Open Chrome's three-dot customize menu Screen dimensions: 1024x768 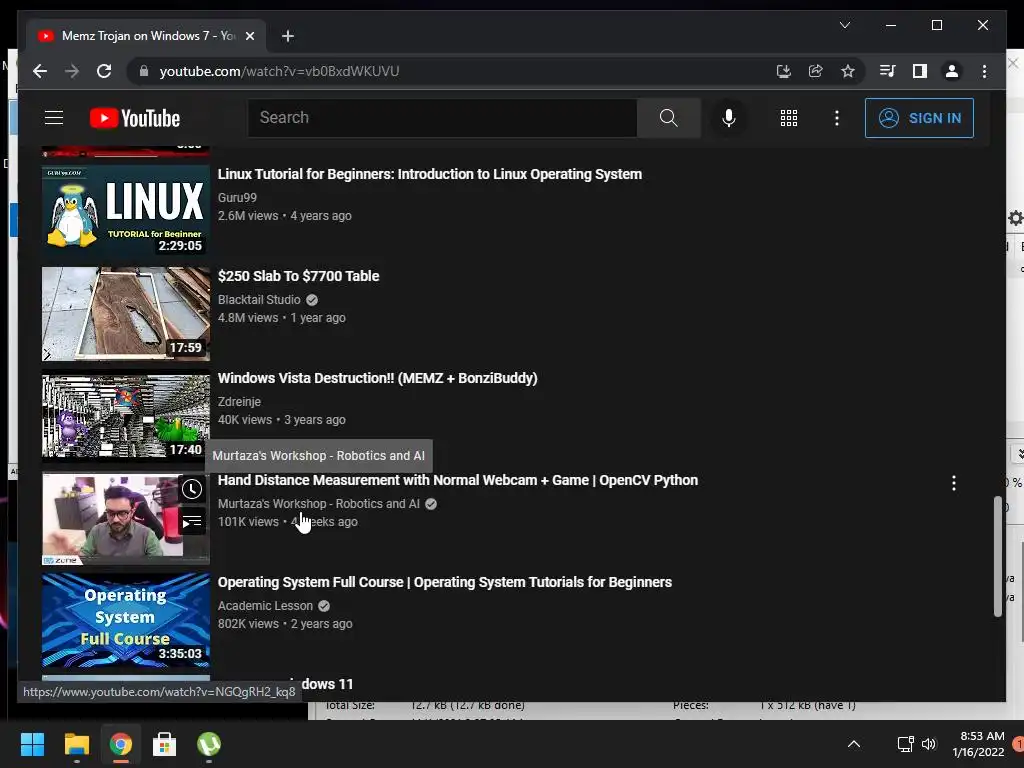[x=984, y=71]
